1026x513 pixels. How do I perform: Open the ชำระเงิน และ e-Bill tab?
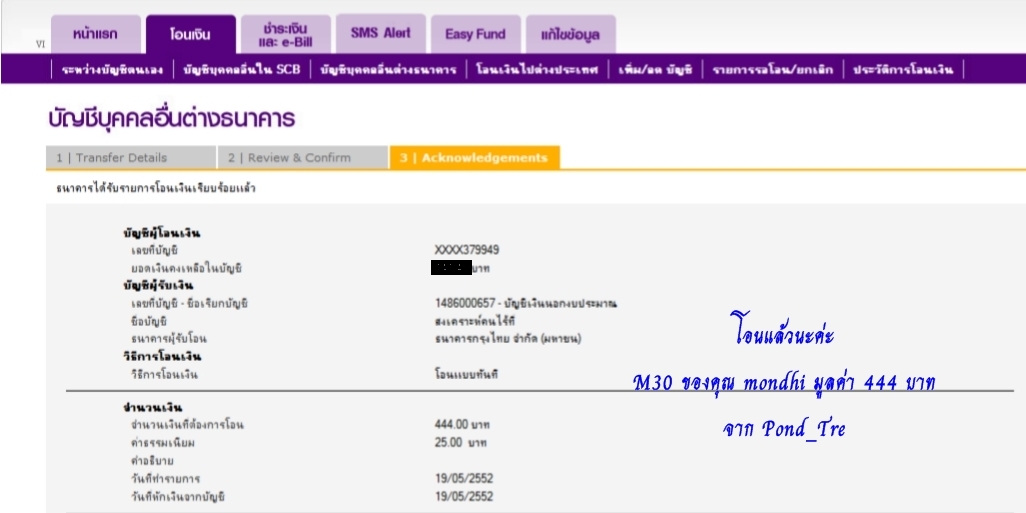pos(286,34)
